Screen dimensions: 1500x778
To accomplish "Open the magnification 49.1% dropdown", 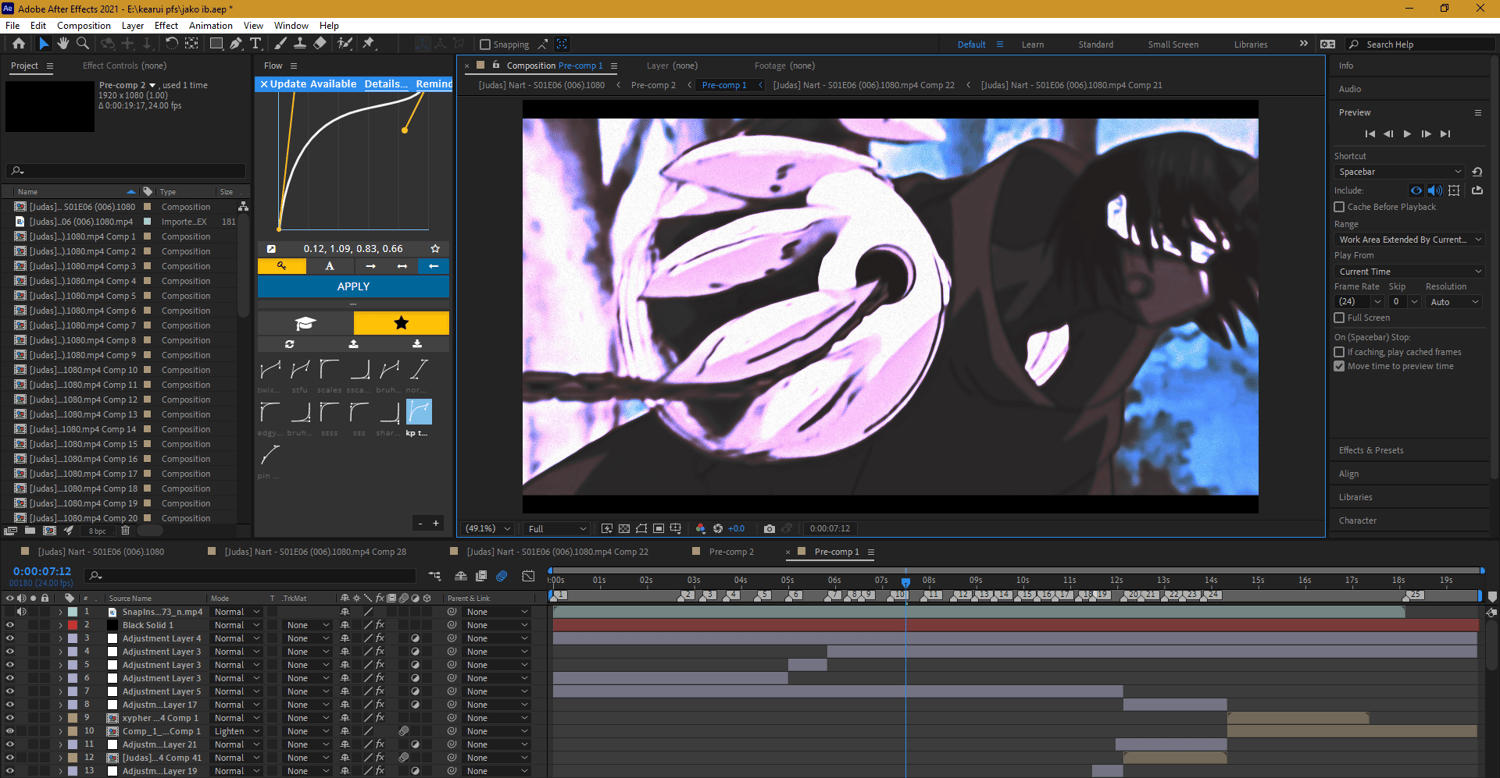I will tap(487, 528).
